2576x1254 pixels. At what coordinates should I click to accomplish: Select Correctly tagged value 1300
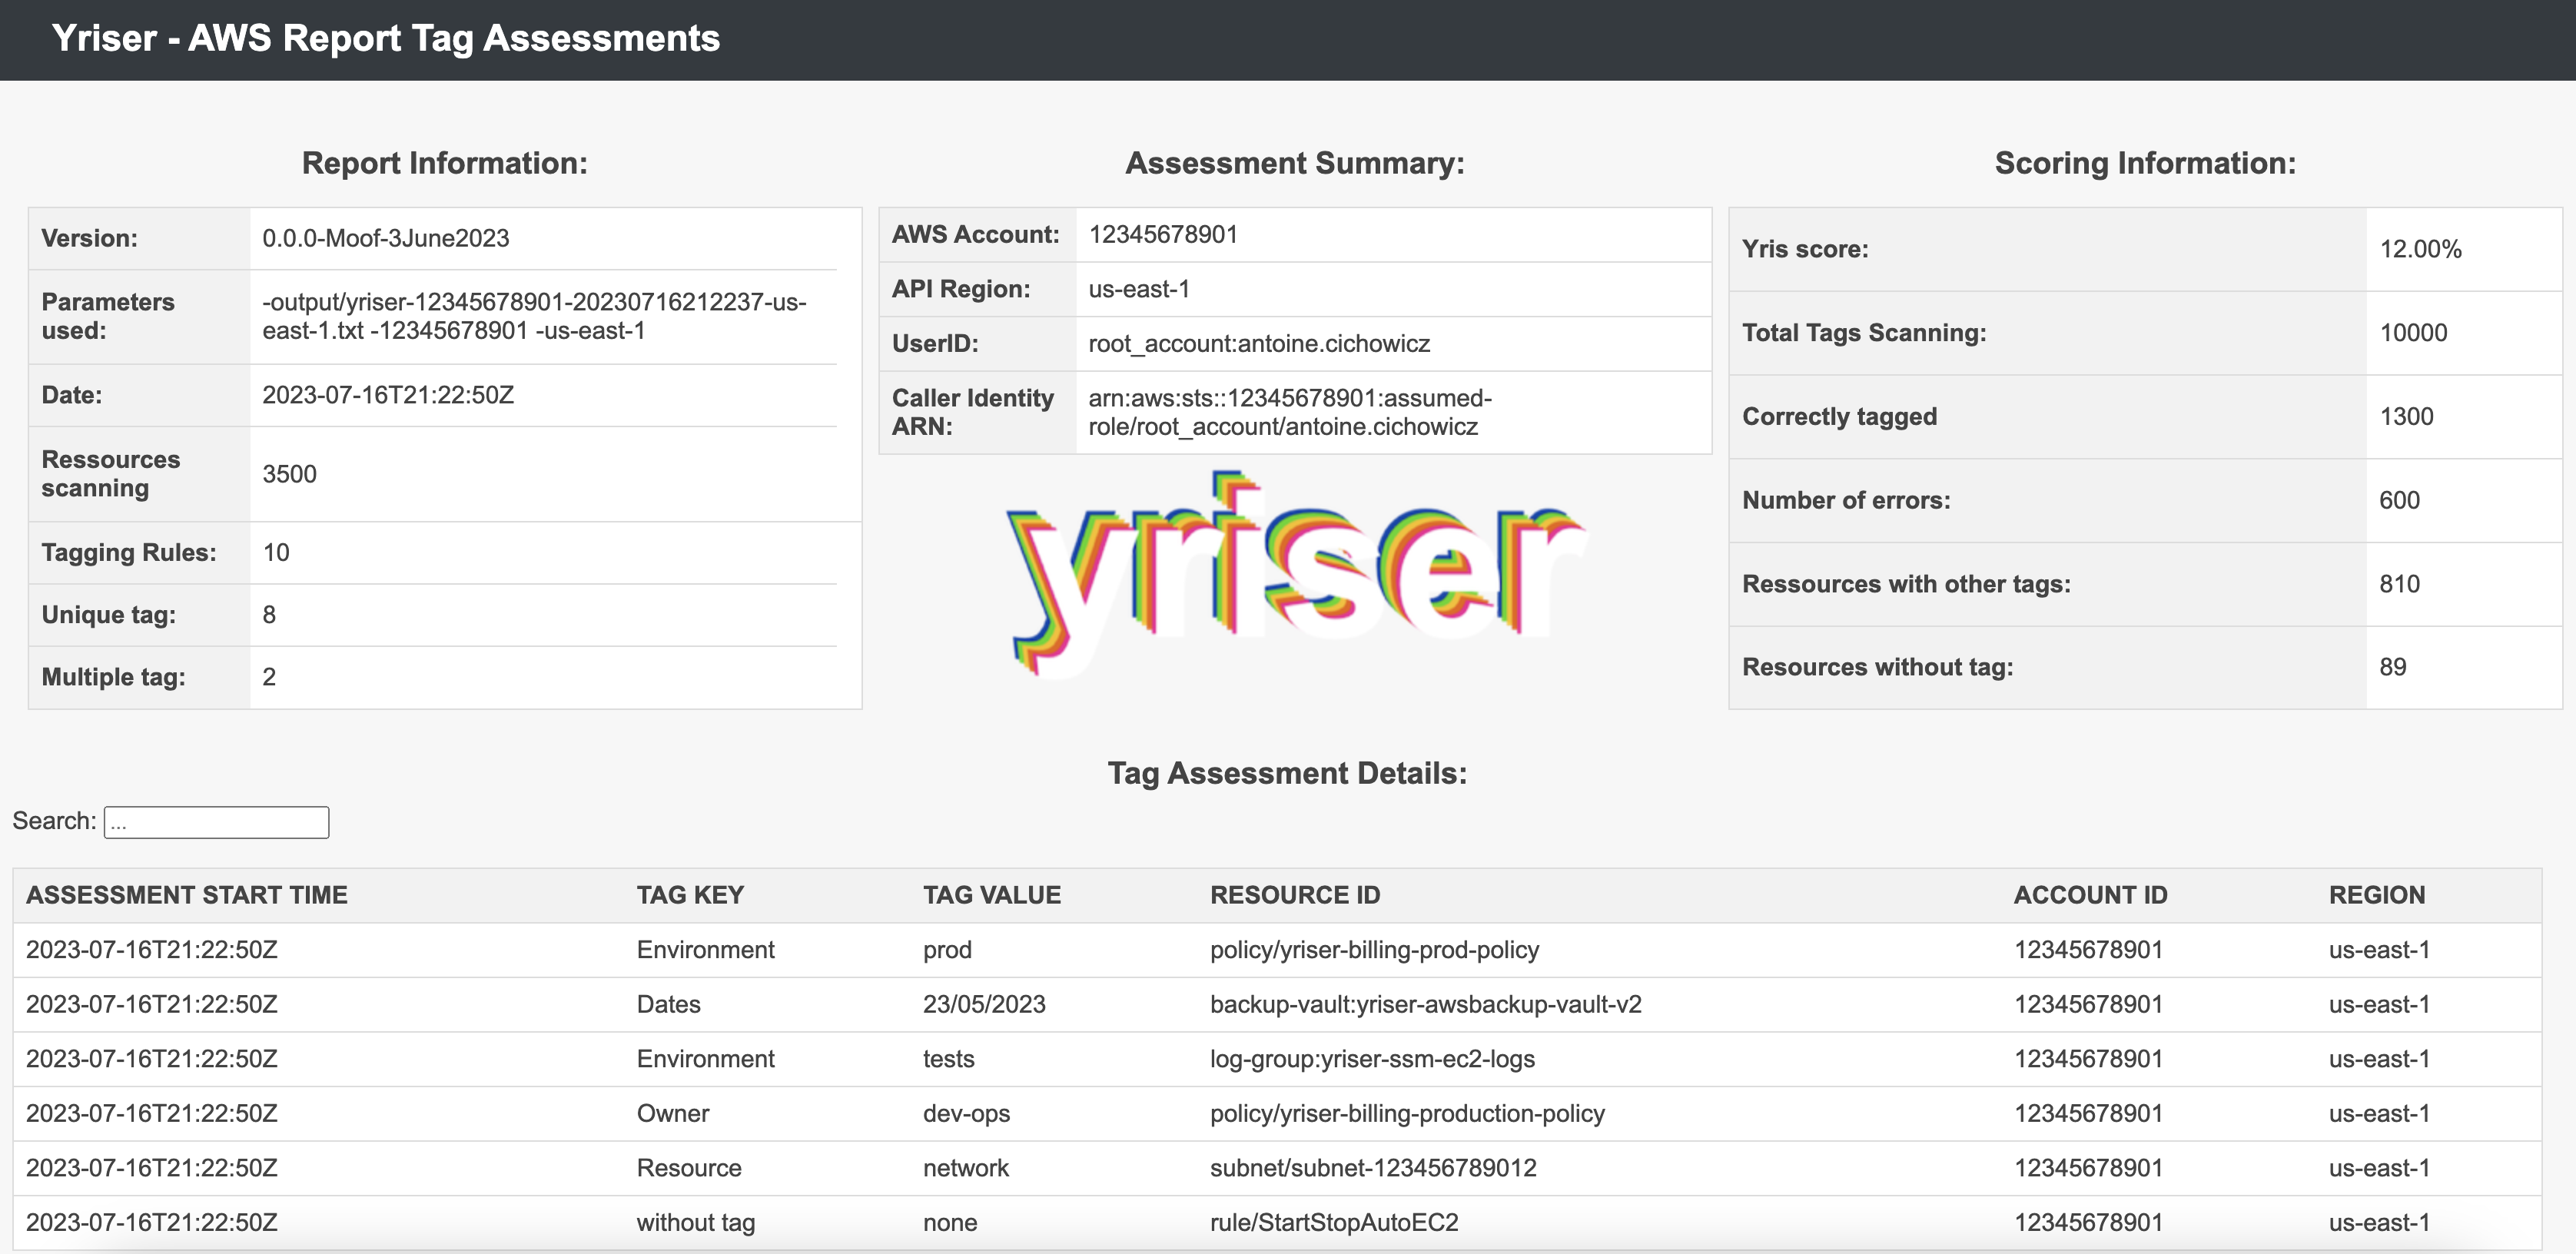(x=2406, y=417)
